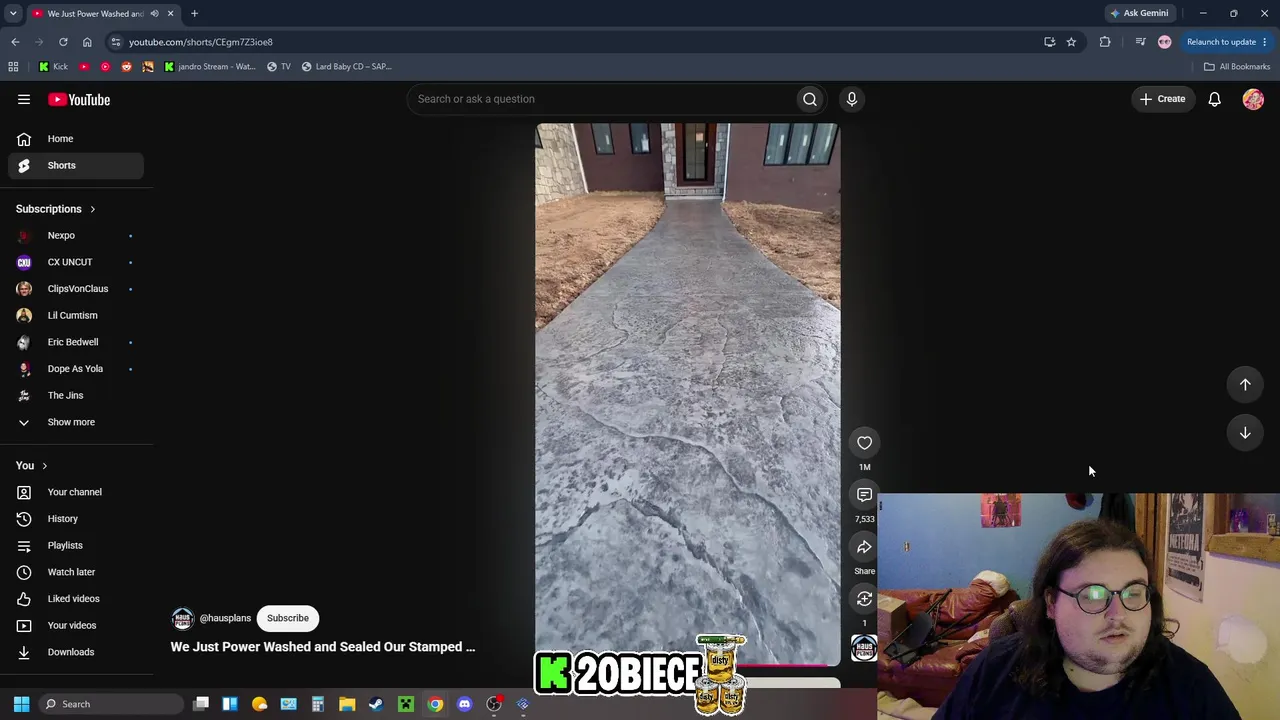
Task: Go to previous Short with the up arrow
Action: [1245, 385]
